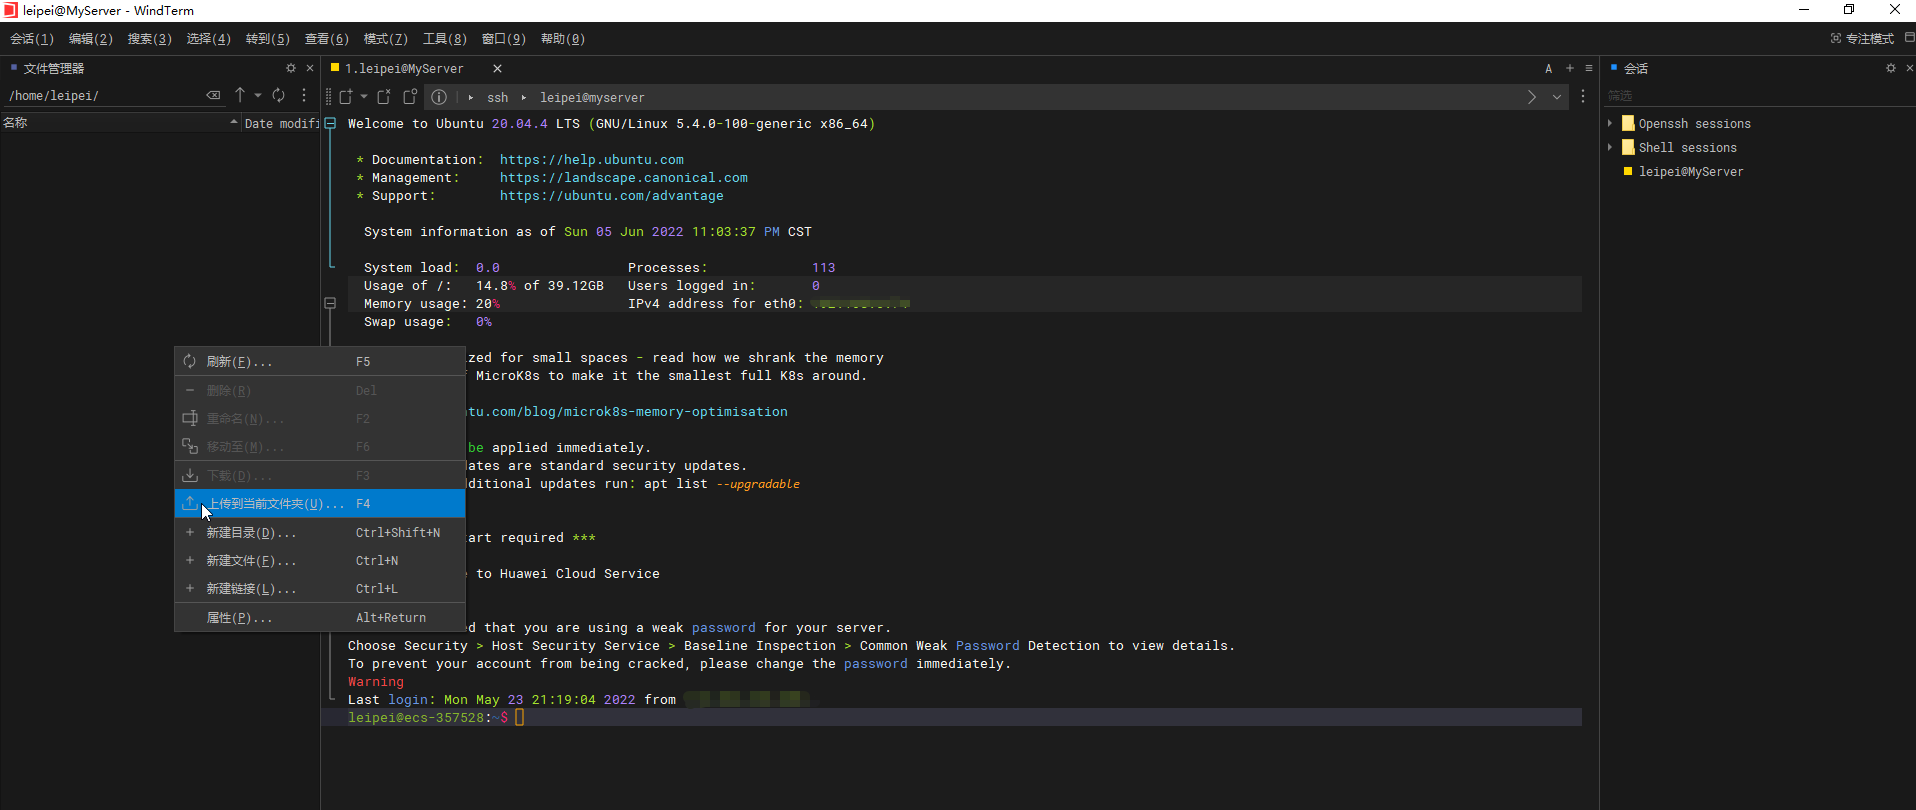Screen dimensions: 1916x810
Task: Expand the Openssh sessions folder
Action: 1610,123
